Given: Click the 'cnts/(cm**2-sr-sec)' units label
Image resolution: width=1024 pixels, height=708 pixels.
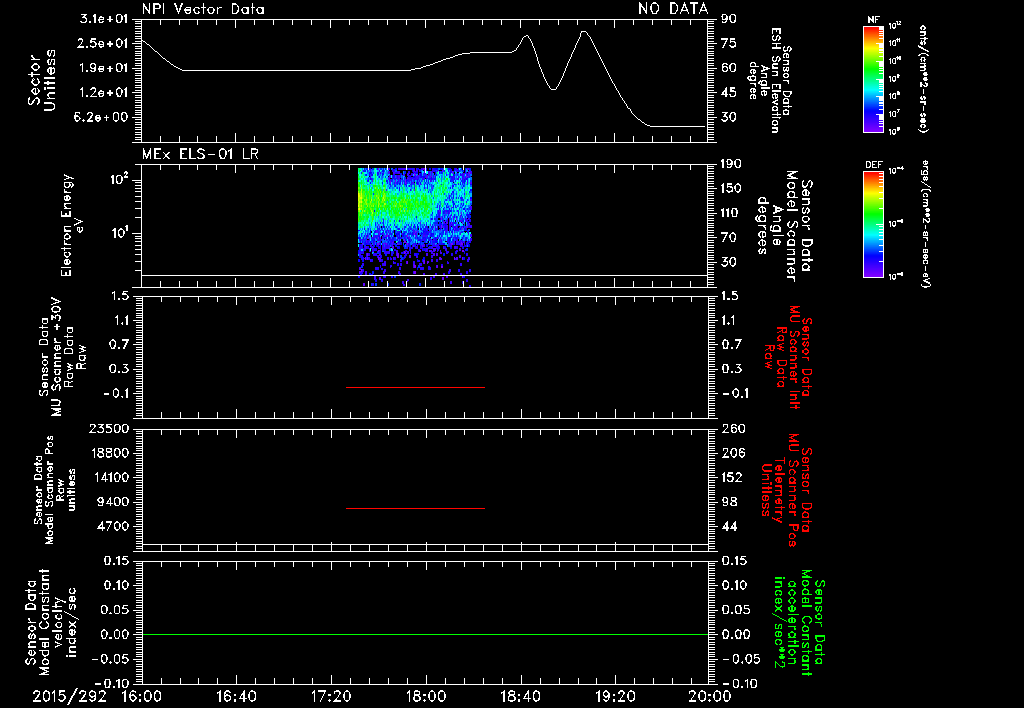Looking at the screenshot, I should click(923, 78).
